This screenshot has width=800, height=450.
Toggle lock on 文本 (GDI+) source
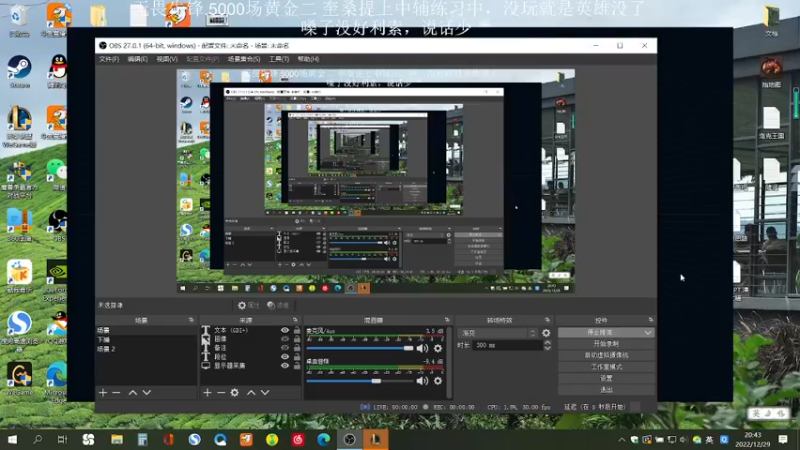pos(297,330)
